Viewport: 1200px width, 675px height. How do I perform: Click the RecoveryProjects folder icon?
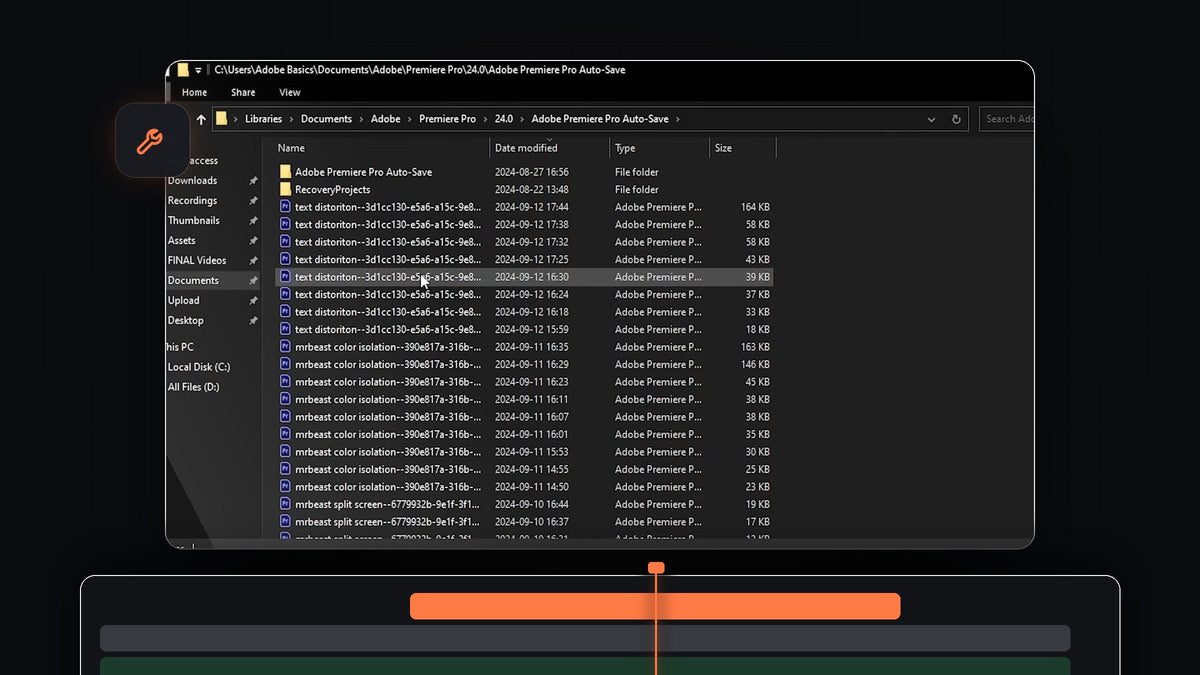point(285,189)
